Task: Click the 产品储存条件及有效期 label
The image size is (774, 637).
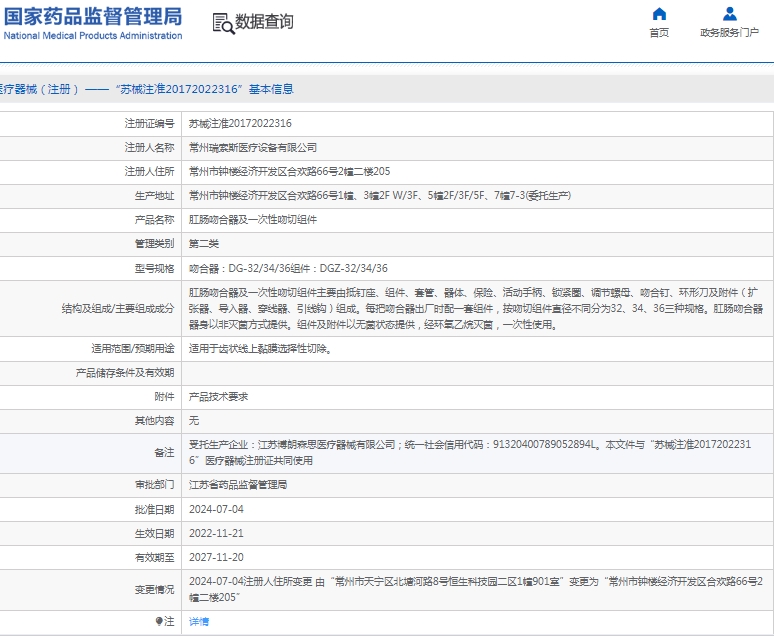Action: coord(125,373)
